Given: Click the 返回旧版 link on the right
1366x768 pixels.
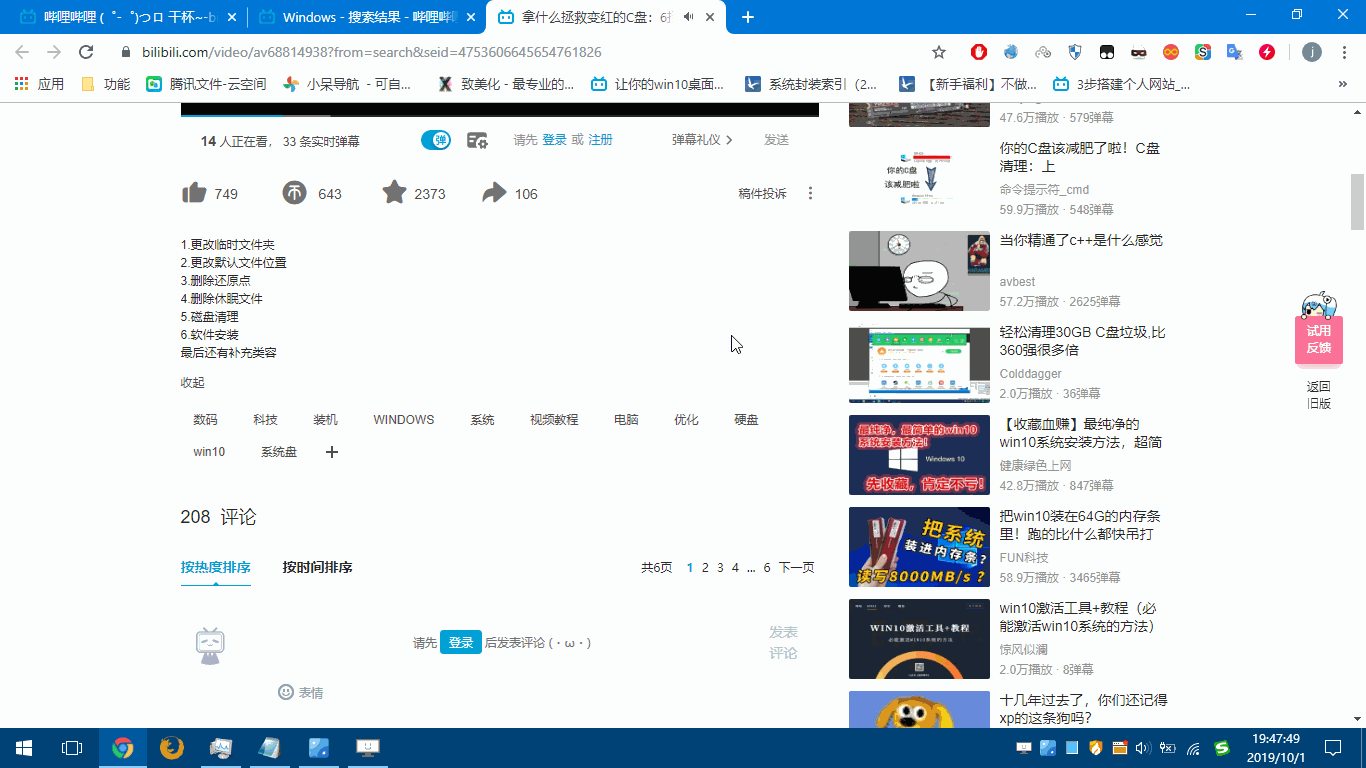Looking at the screenshot, I should pos(1319,393).
